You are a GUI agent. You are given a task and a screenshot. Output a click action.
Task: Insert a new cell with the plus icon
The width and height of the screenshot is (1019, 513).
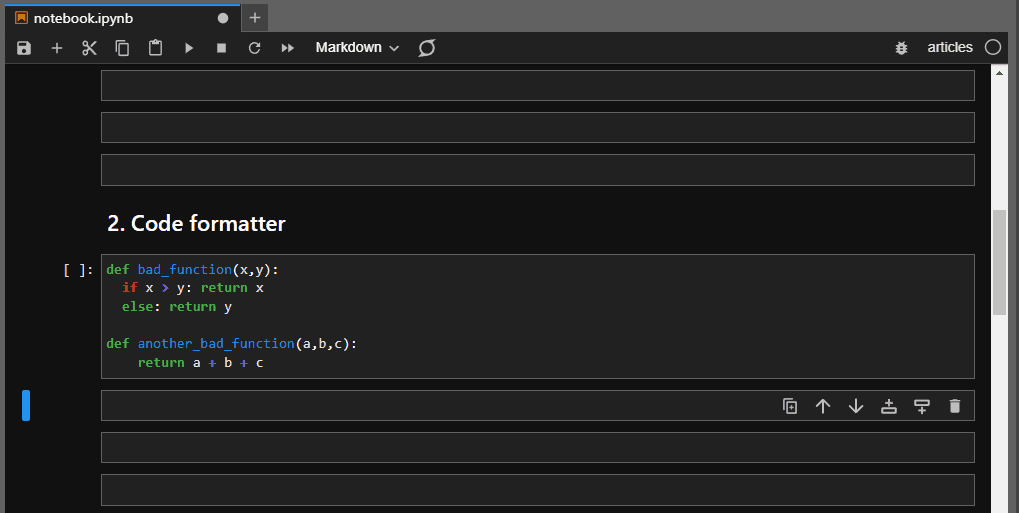tap(57, 47)
